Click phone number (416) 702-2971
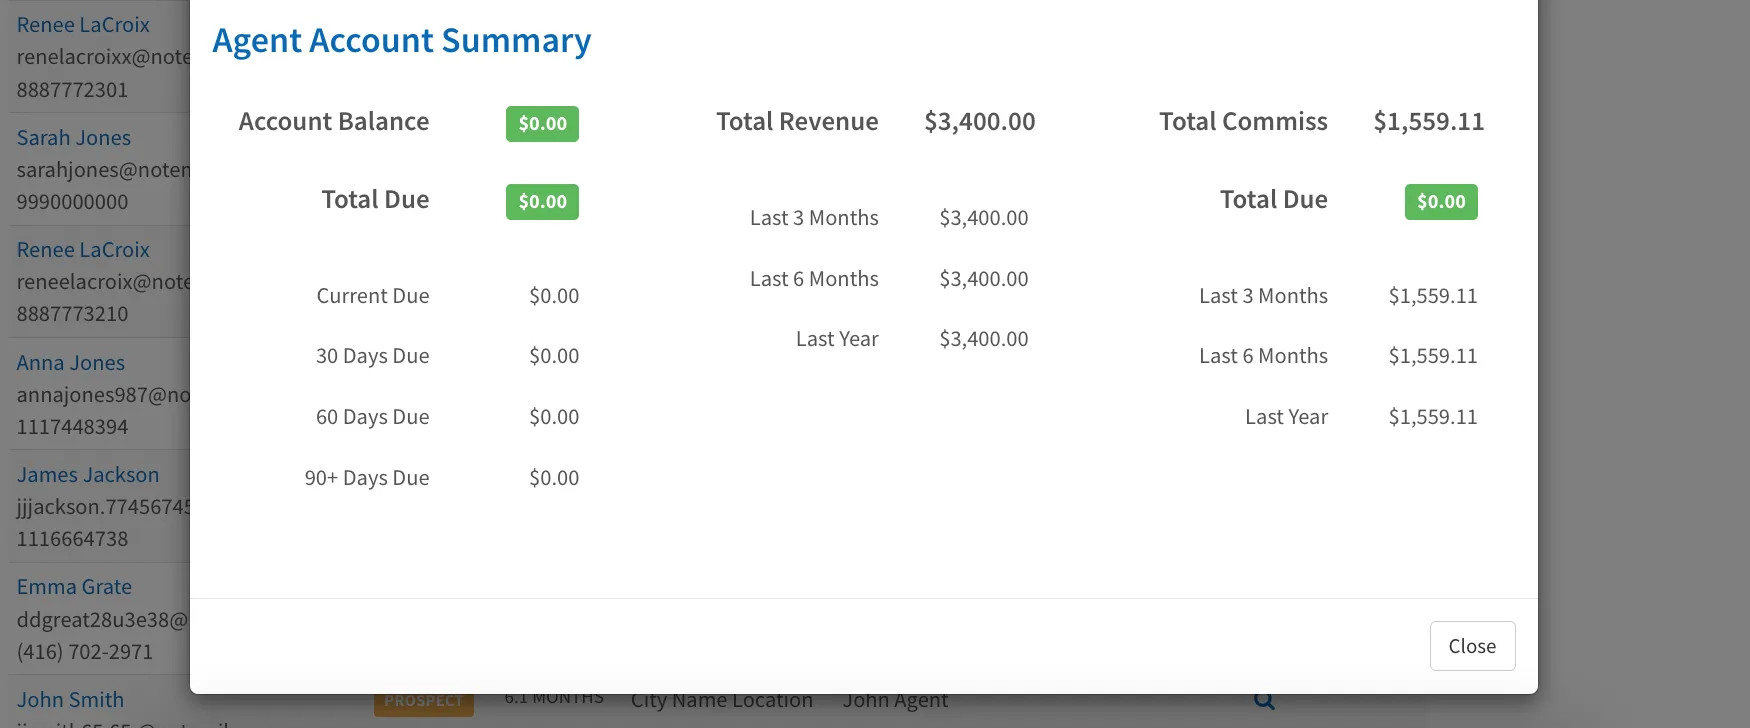Image resolution: width=1750 pixels, height=728 pixels. (85, 652)
